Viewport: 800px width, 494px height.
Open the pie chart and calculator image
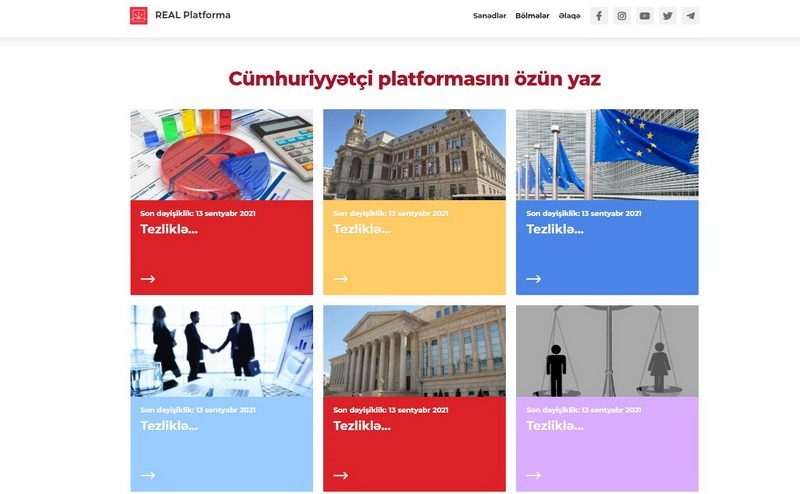pos(221,154)
